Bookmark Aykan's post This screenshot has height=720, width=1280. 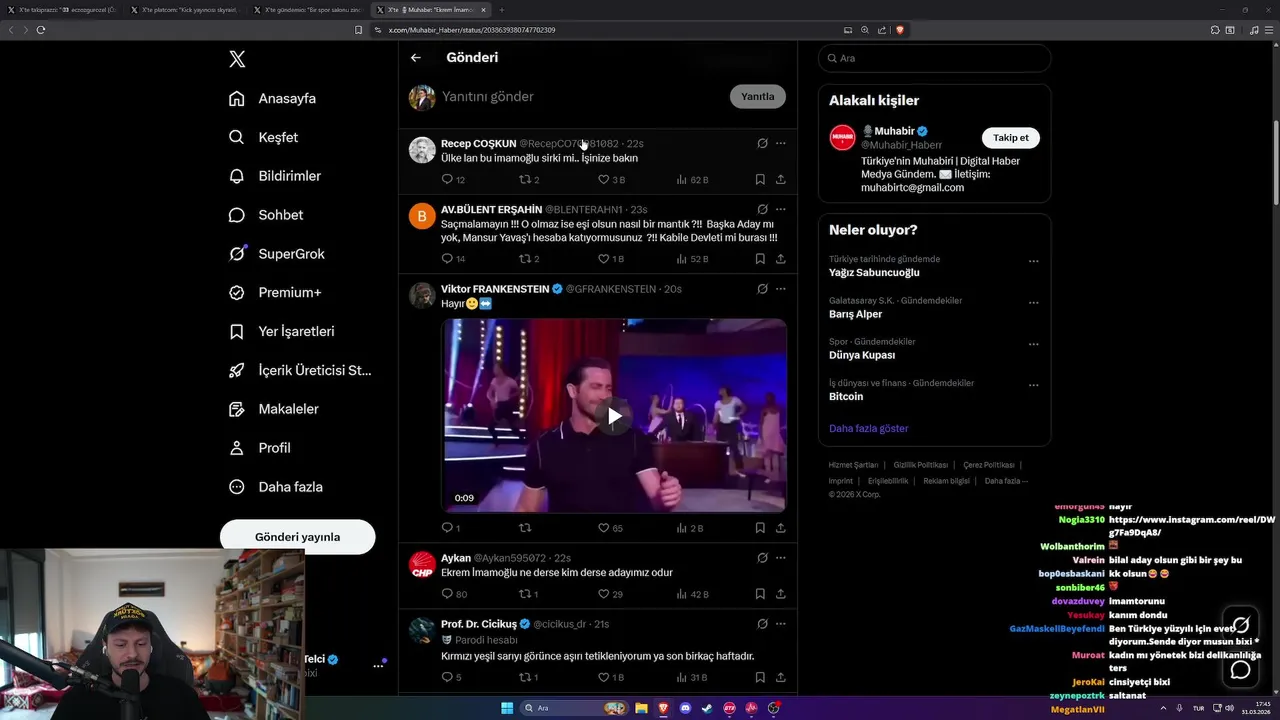click(760, 594)
